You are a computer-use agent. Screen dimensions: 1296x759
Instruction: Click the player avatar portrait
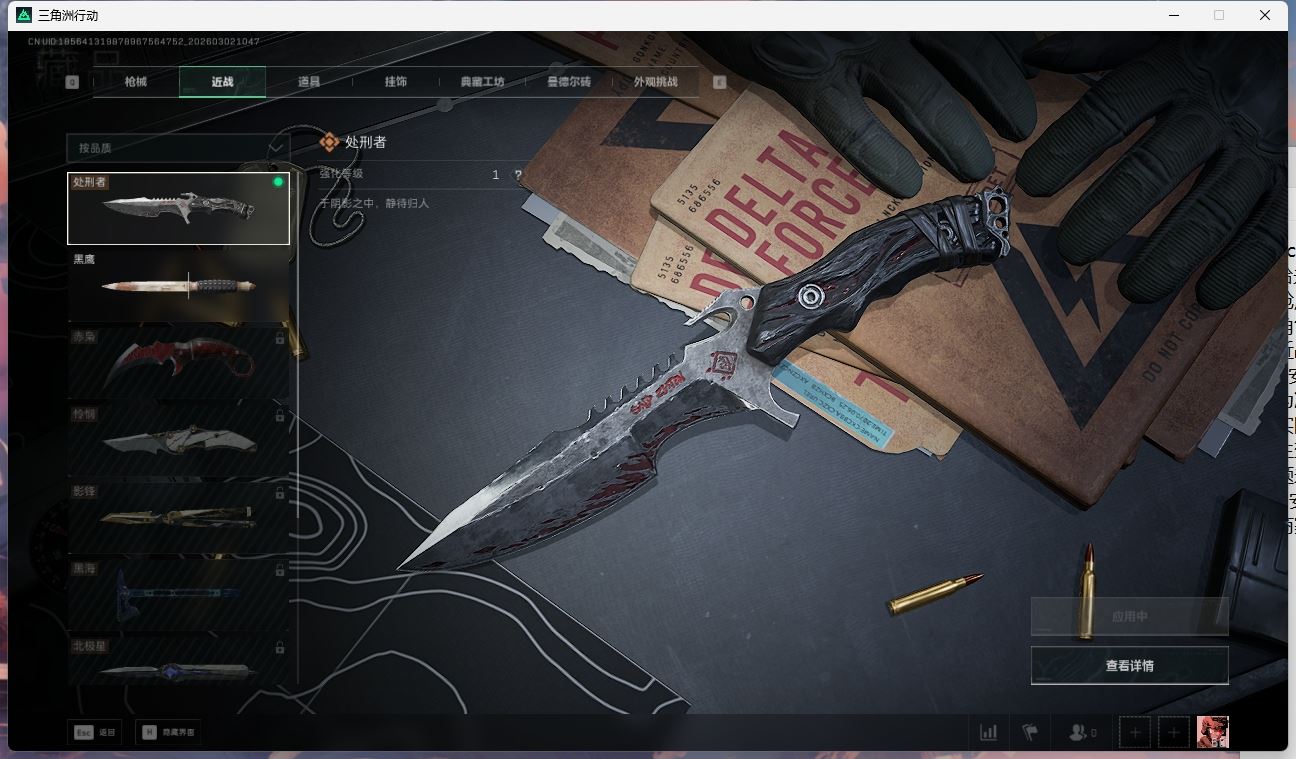1212,732
